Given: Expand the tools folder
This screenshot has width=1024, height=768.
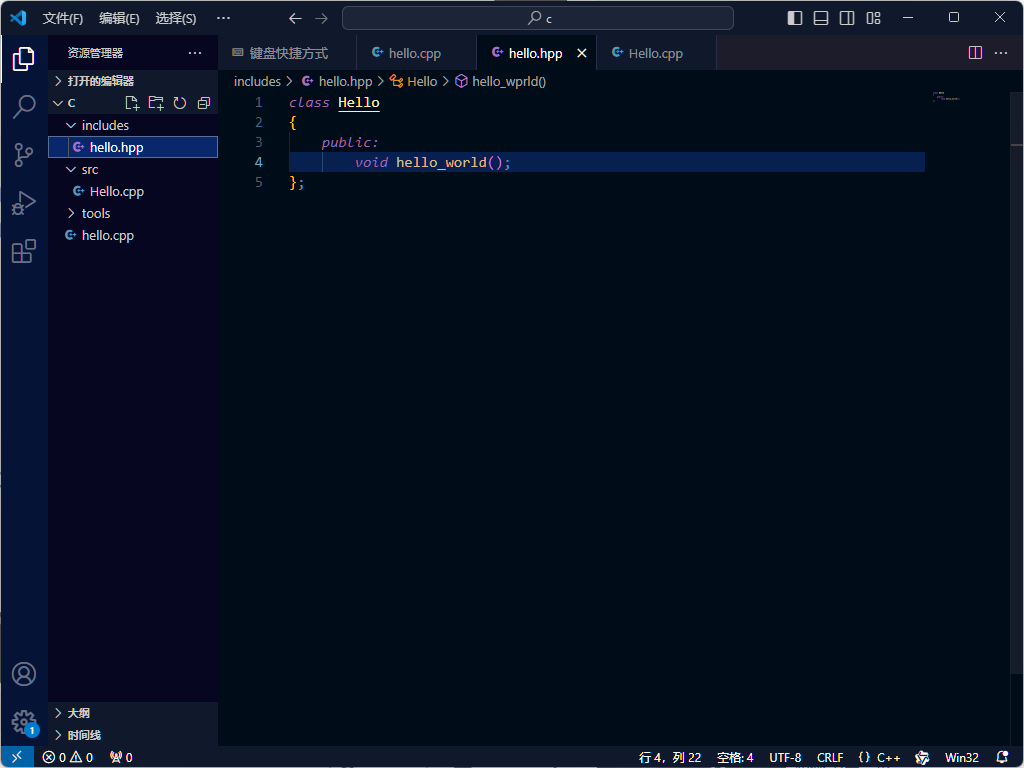Looking at the screenshot, I should (94, 213).
